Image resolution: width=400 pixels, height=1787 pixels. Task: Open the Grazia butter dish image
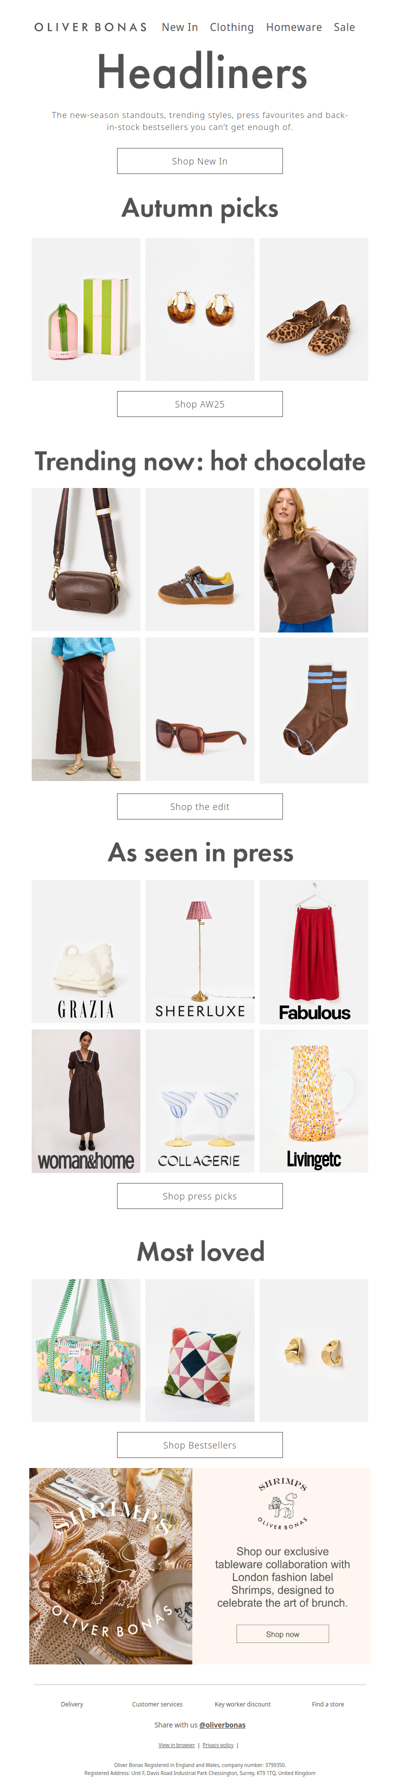click(x=86, y=951)
